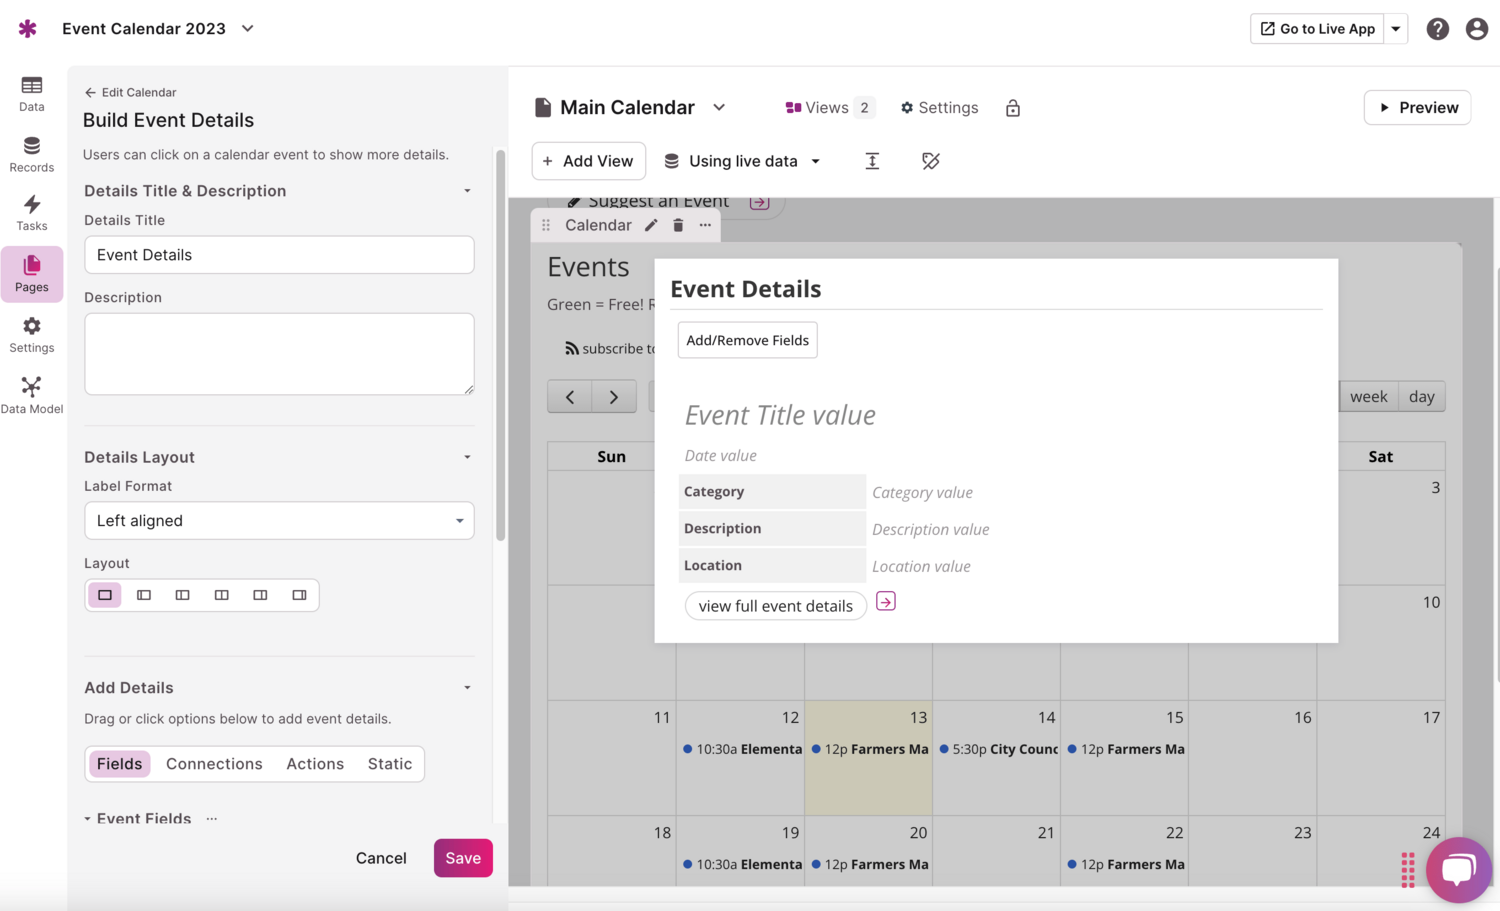
Task: Switch to the Static tab
Action: click(x=389, y=764)
